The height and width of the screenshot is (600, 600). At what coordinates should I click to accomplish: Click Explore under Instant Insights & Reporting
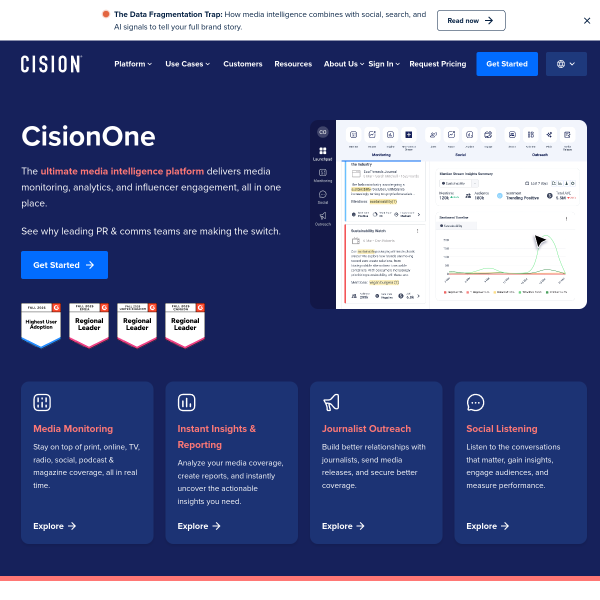(x=199, y=526)
